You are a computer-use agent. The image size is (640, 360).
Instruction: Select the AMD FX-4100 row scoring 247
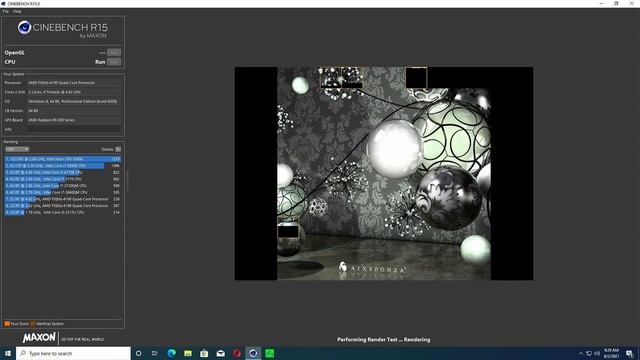[62, 206]
